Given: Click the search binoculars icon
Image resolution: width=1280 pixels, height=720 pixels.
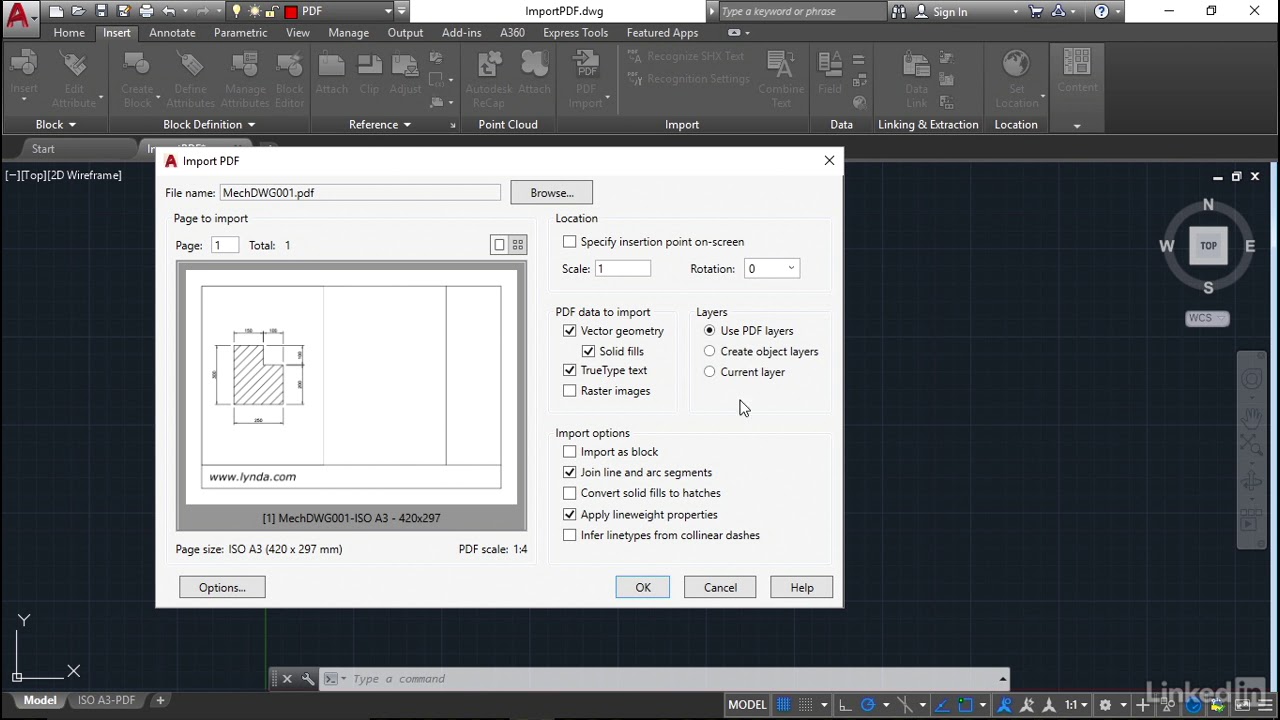Looking at the screenshot, I should [x=899, y=12].
